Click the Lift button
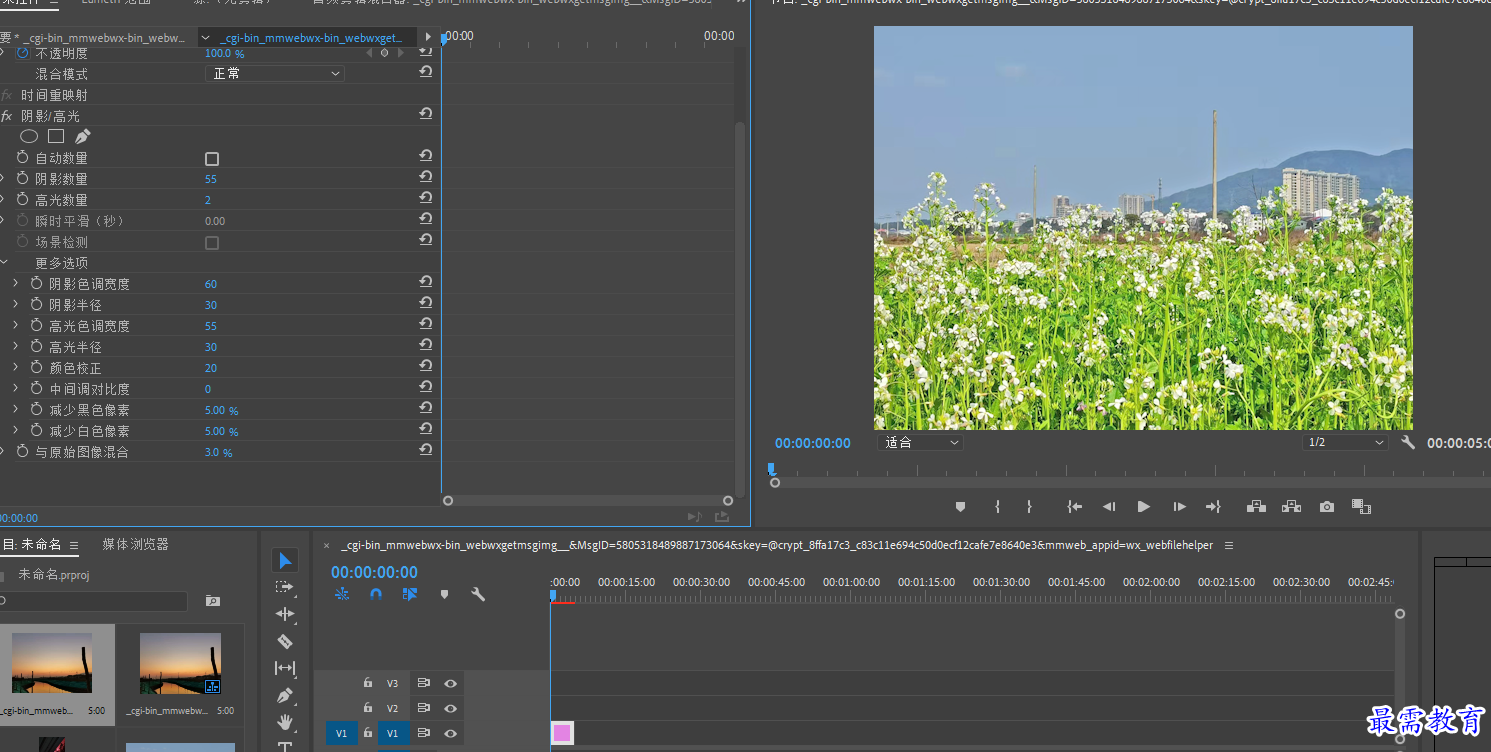The width and height of the screenshot is (1491, 752). point(1257,507)
